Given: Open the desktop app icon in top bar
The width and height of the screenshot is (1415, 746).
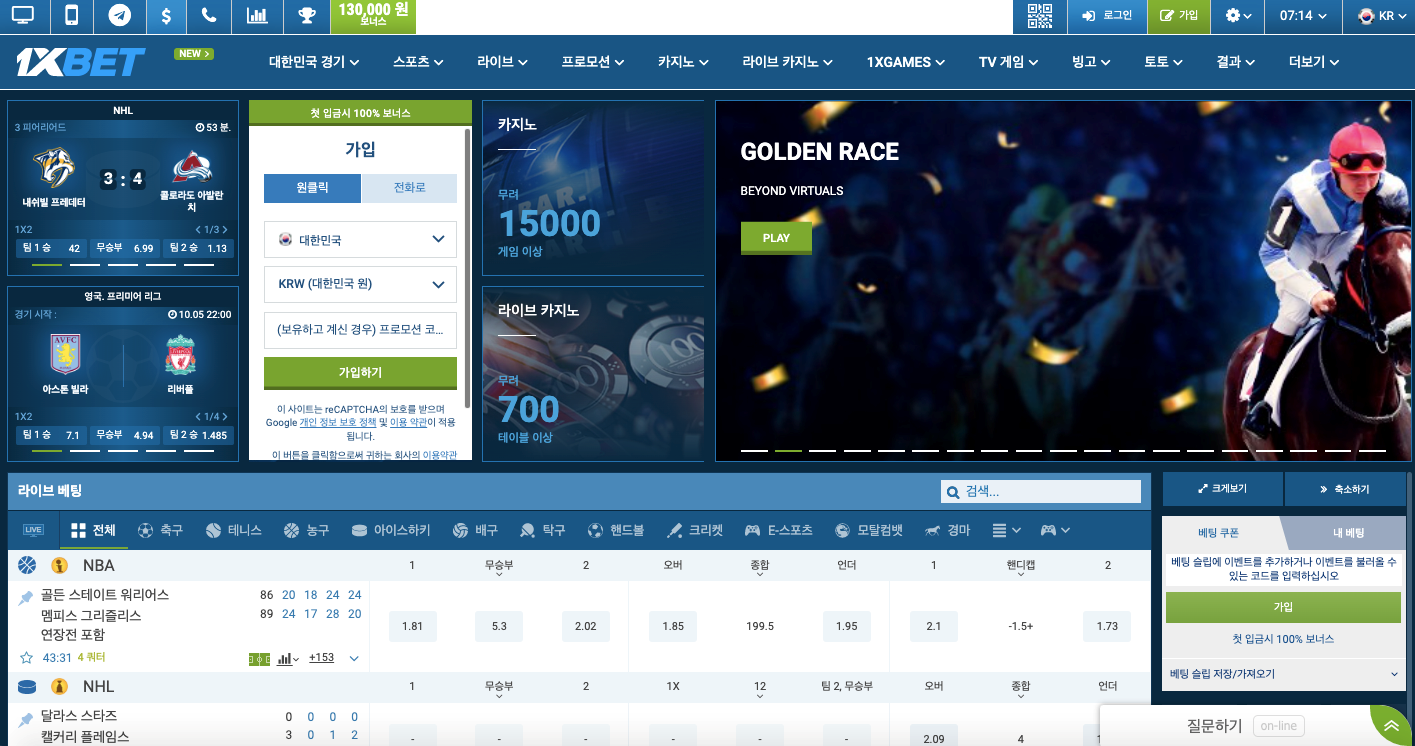Looking at the screenshot, I should [x=23, y=16].
